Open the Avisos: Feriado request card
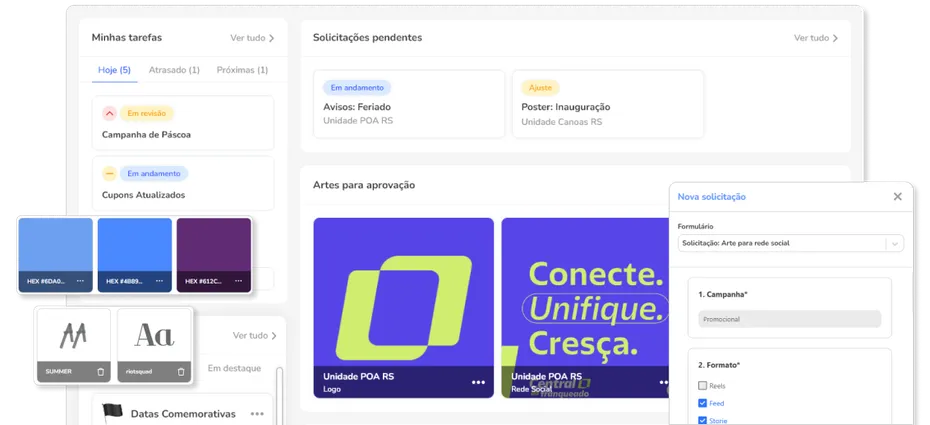930x425 pixels. point(409,104)
